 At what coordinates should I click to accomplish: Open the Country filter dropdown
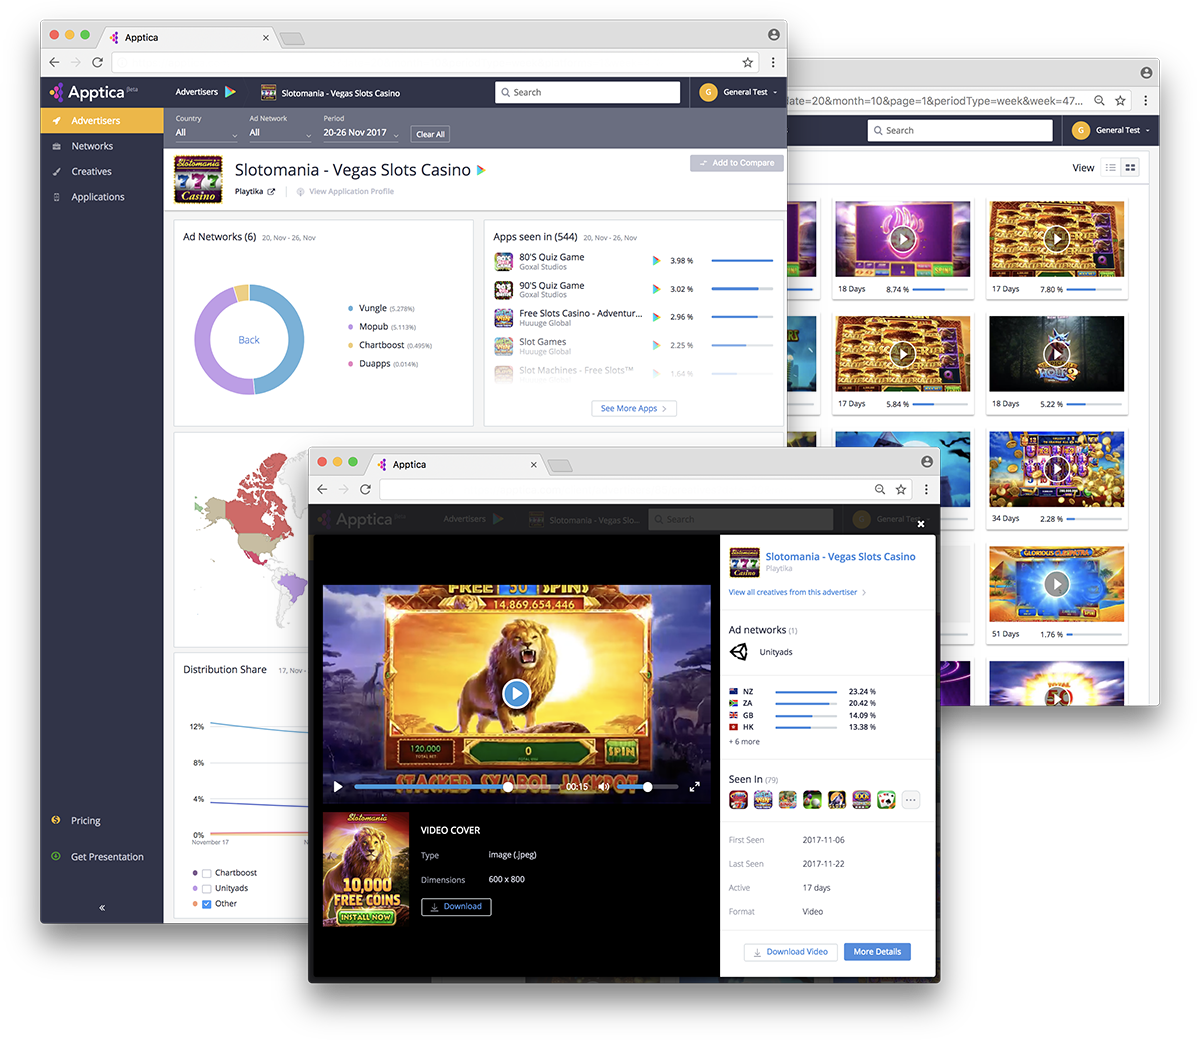(206, 133)
